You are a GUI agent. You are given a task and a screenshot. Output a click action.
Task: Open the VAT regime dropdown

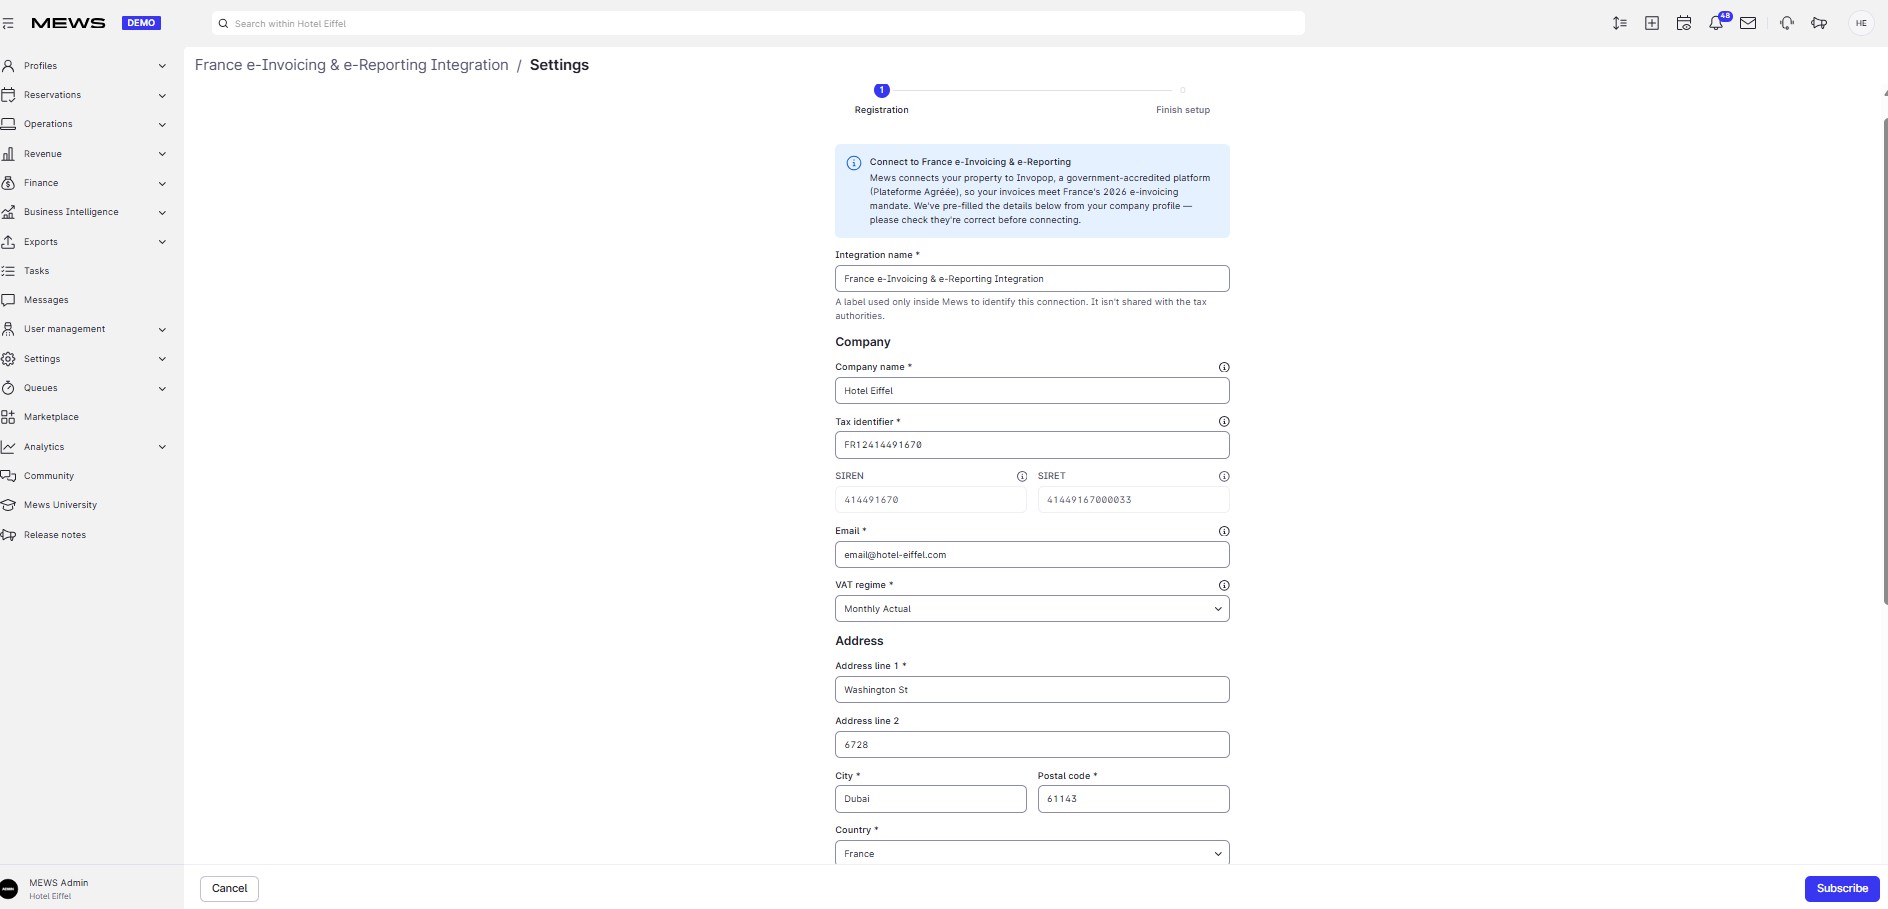[1032, 609]
